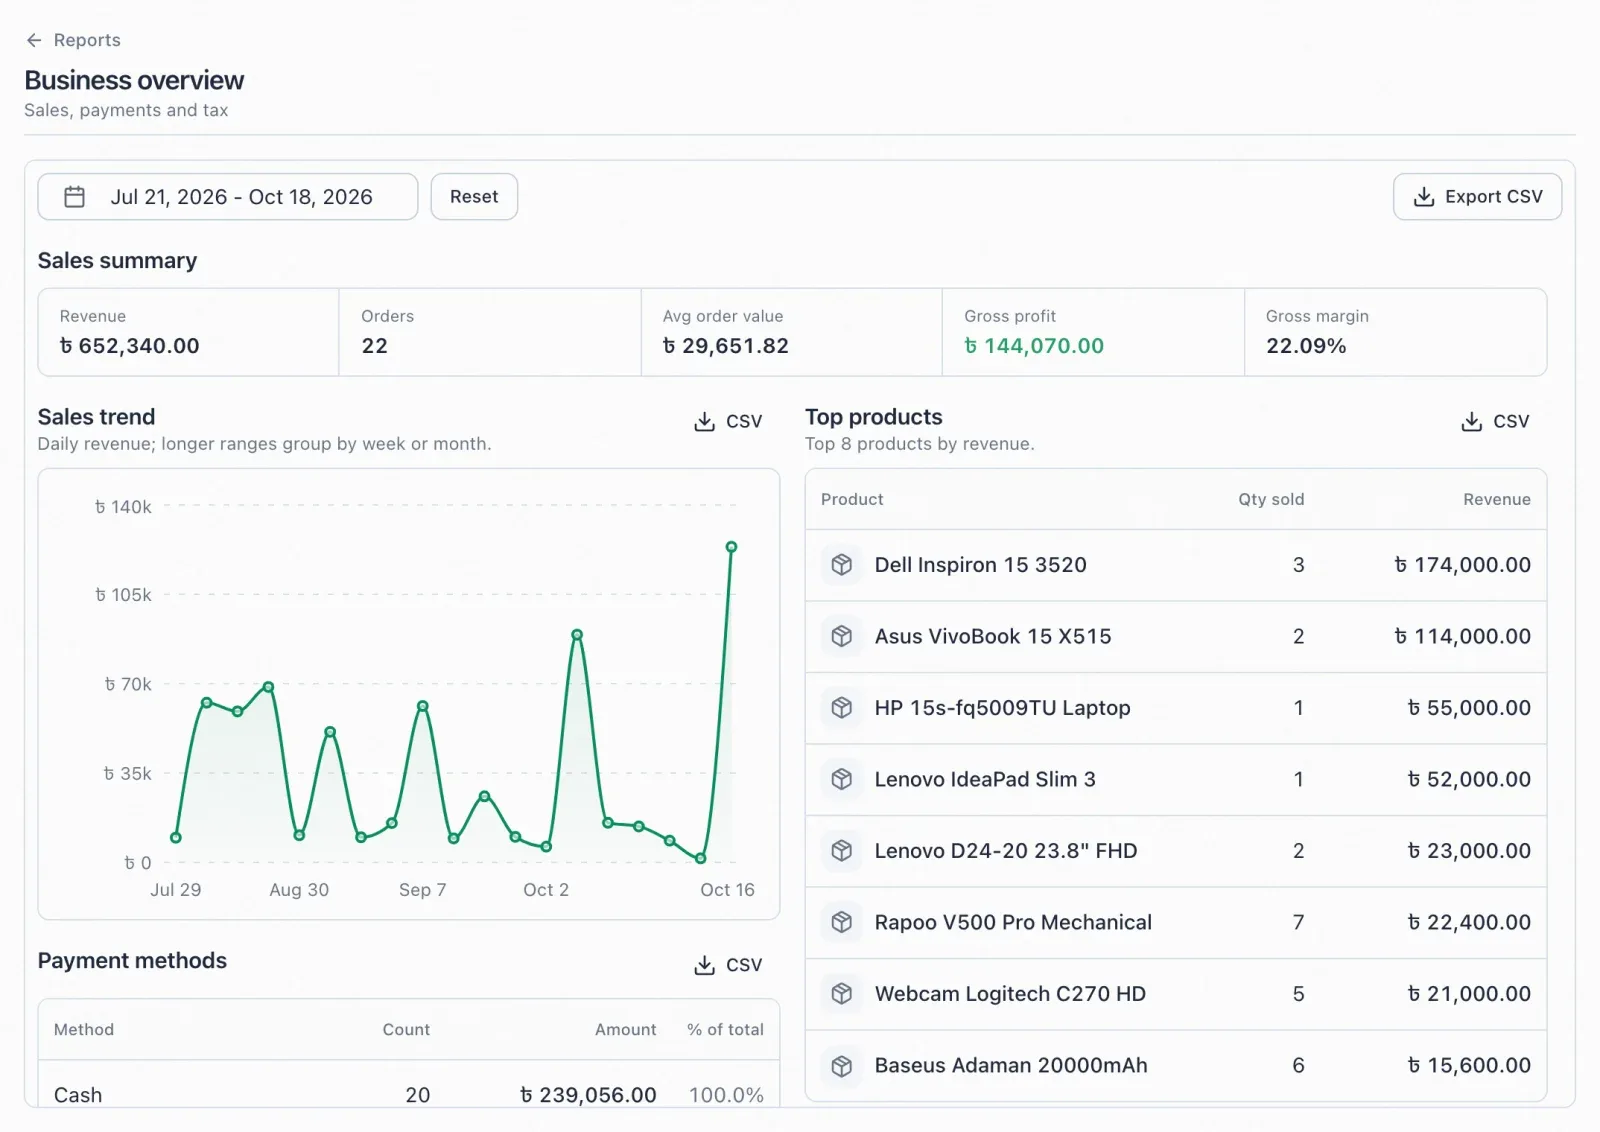Click the Asus VivoBook 15 X515 product icon
Image resolution: width=1600 pixels, height=1132 pixels.
tap(842, 636)
